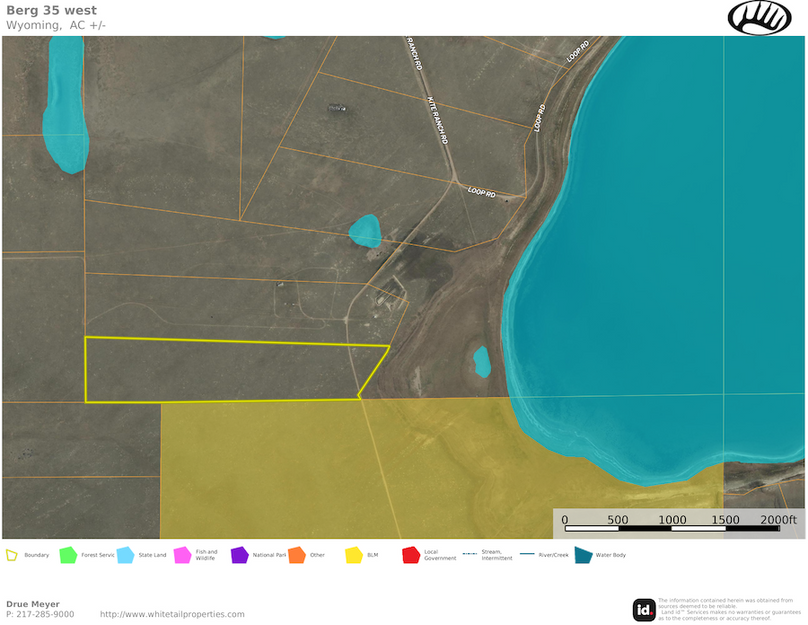The height and width of the screenshot is (625, 808).
Task: Click the orange Other legend icon
Action: tap(296, 555)
